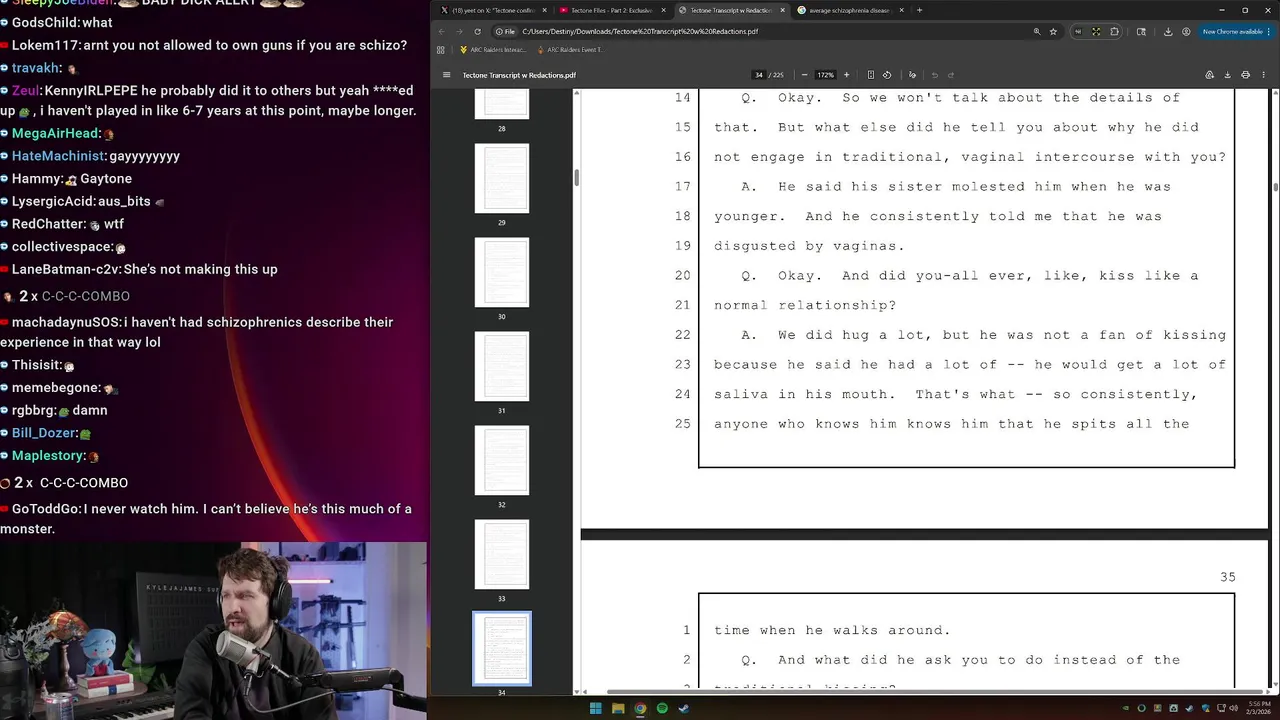Click username Maplestory in chat
The image size is (1280, 720).
click(x=48, y=455)
